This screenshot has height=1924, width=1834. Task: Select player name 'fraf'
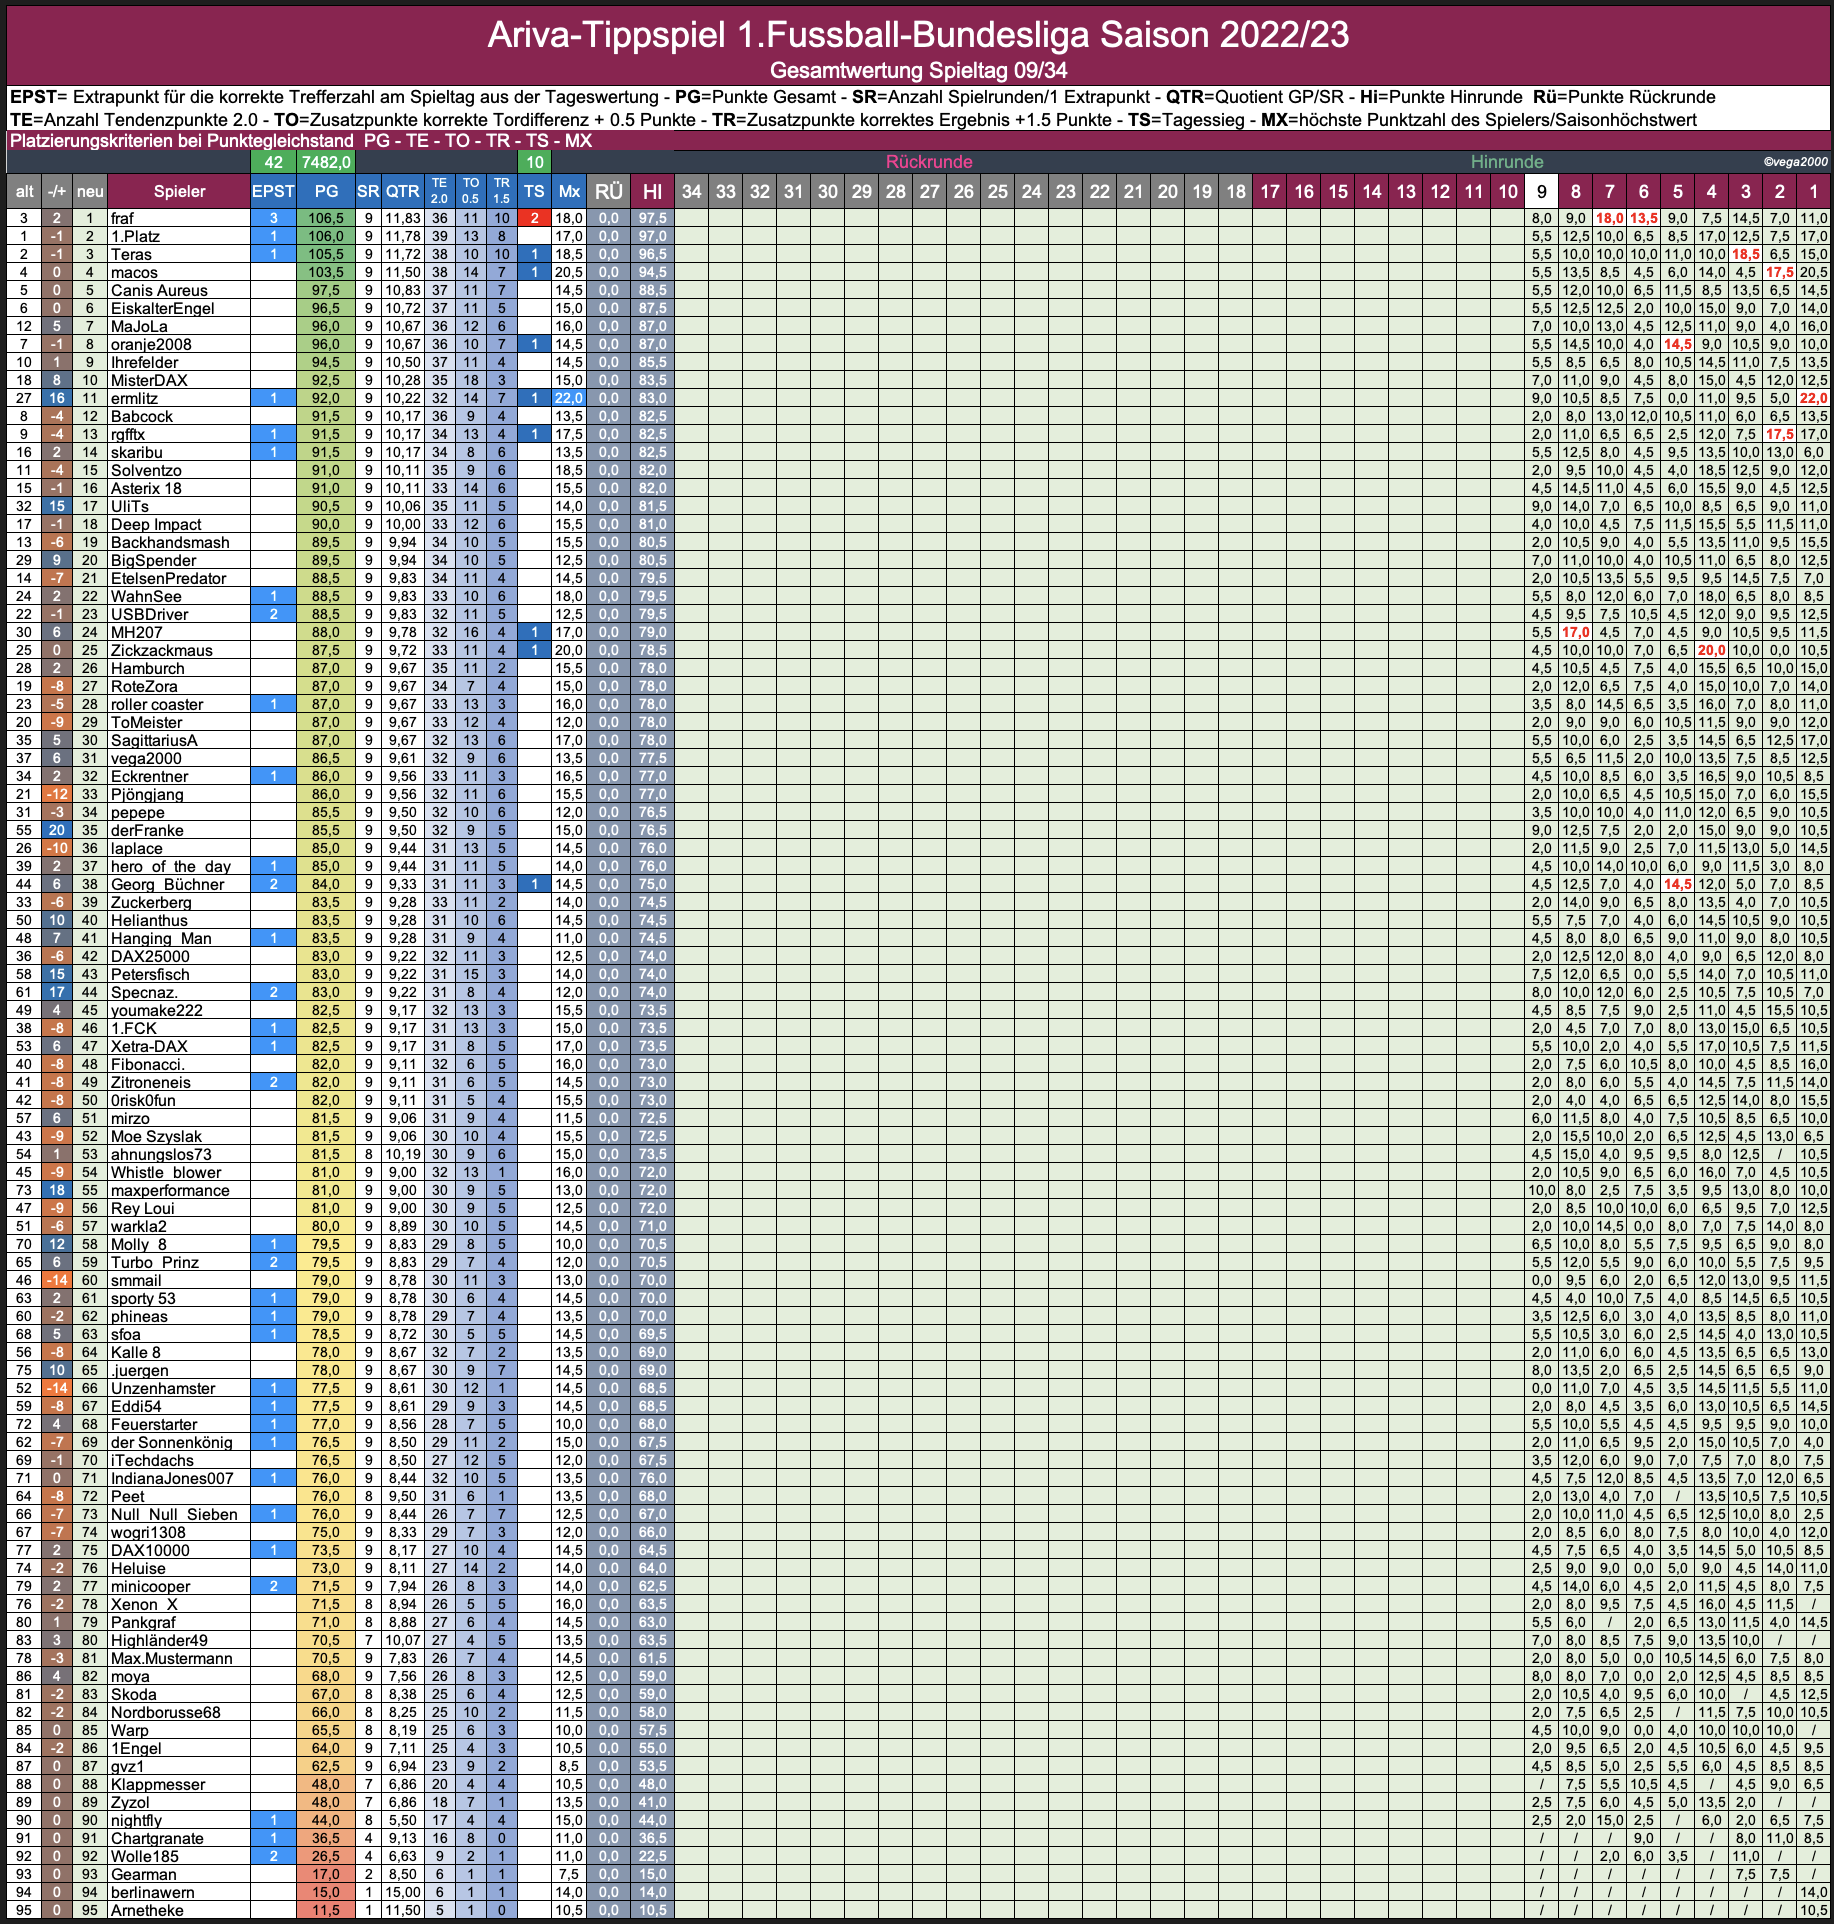122,218
